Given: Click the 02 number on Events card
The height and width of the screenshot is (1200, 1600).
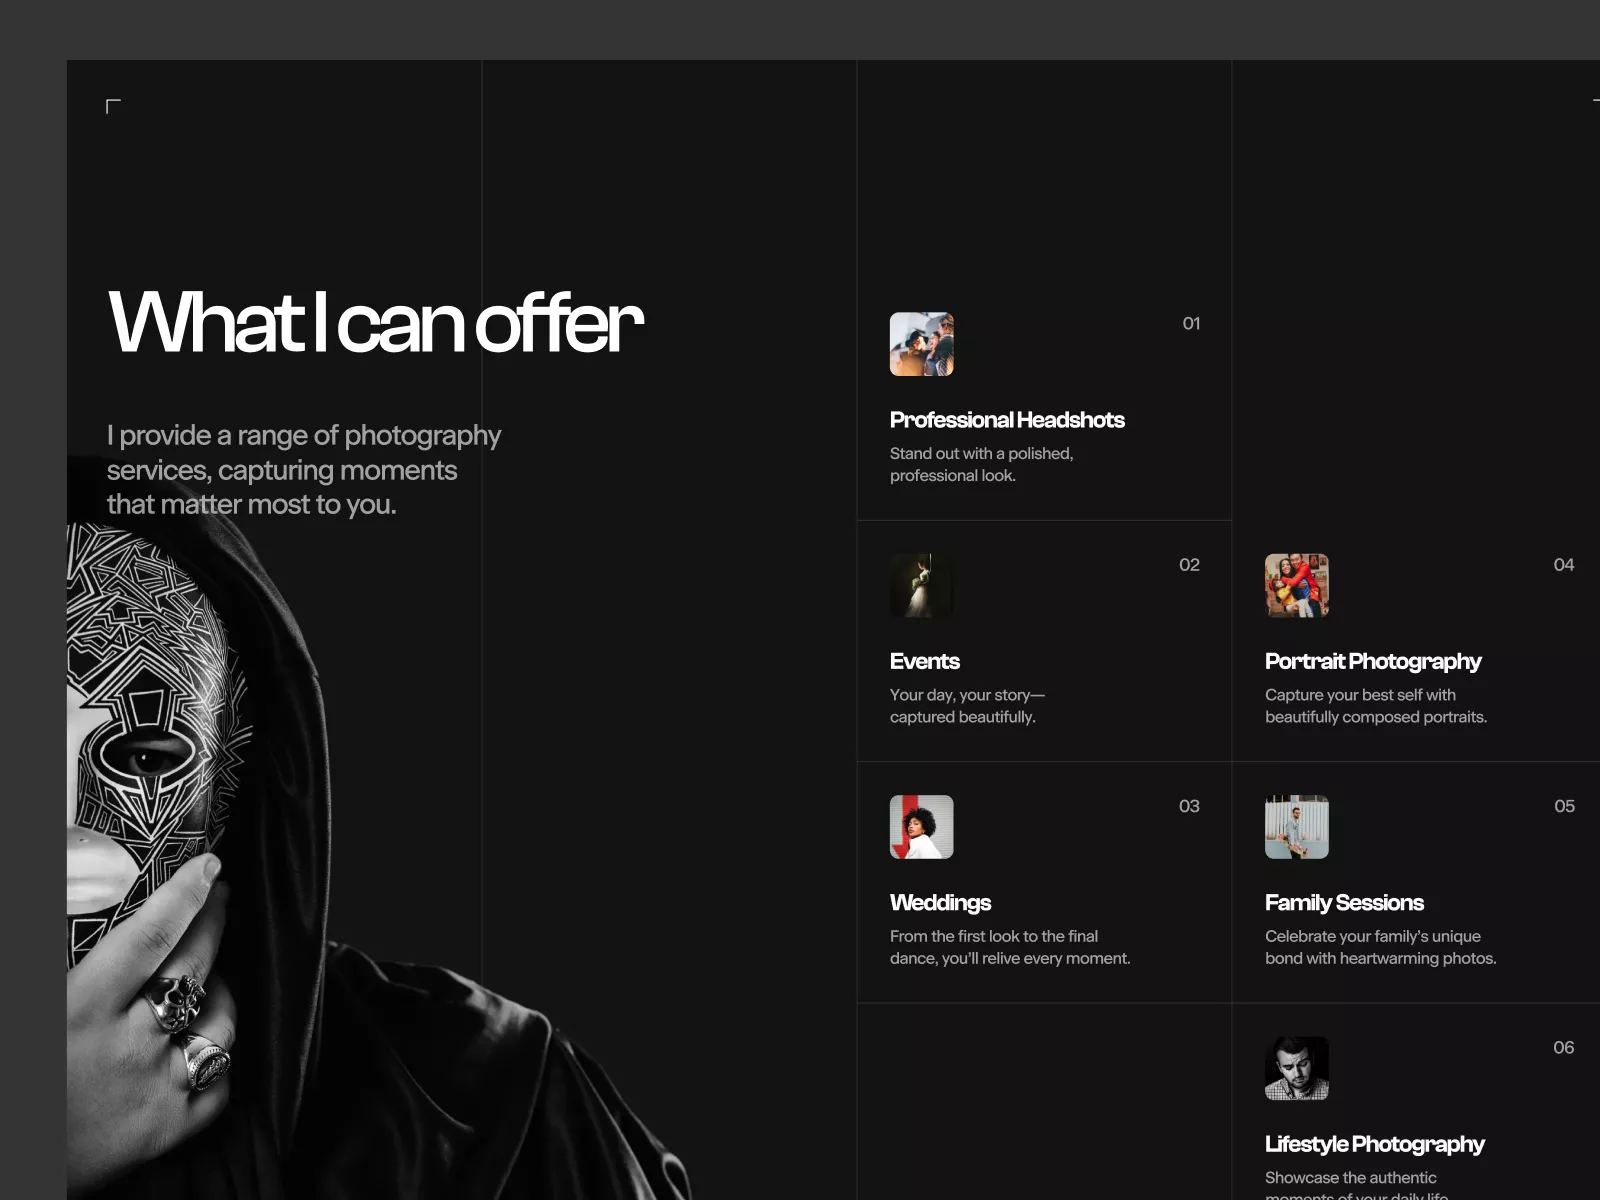Looking at the screenshot, I should click(1189, 565).
